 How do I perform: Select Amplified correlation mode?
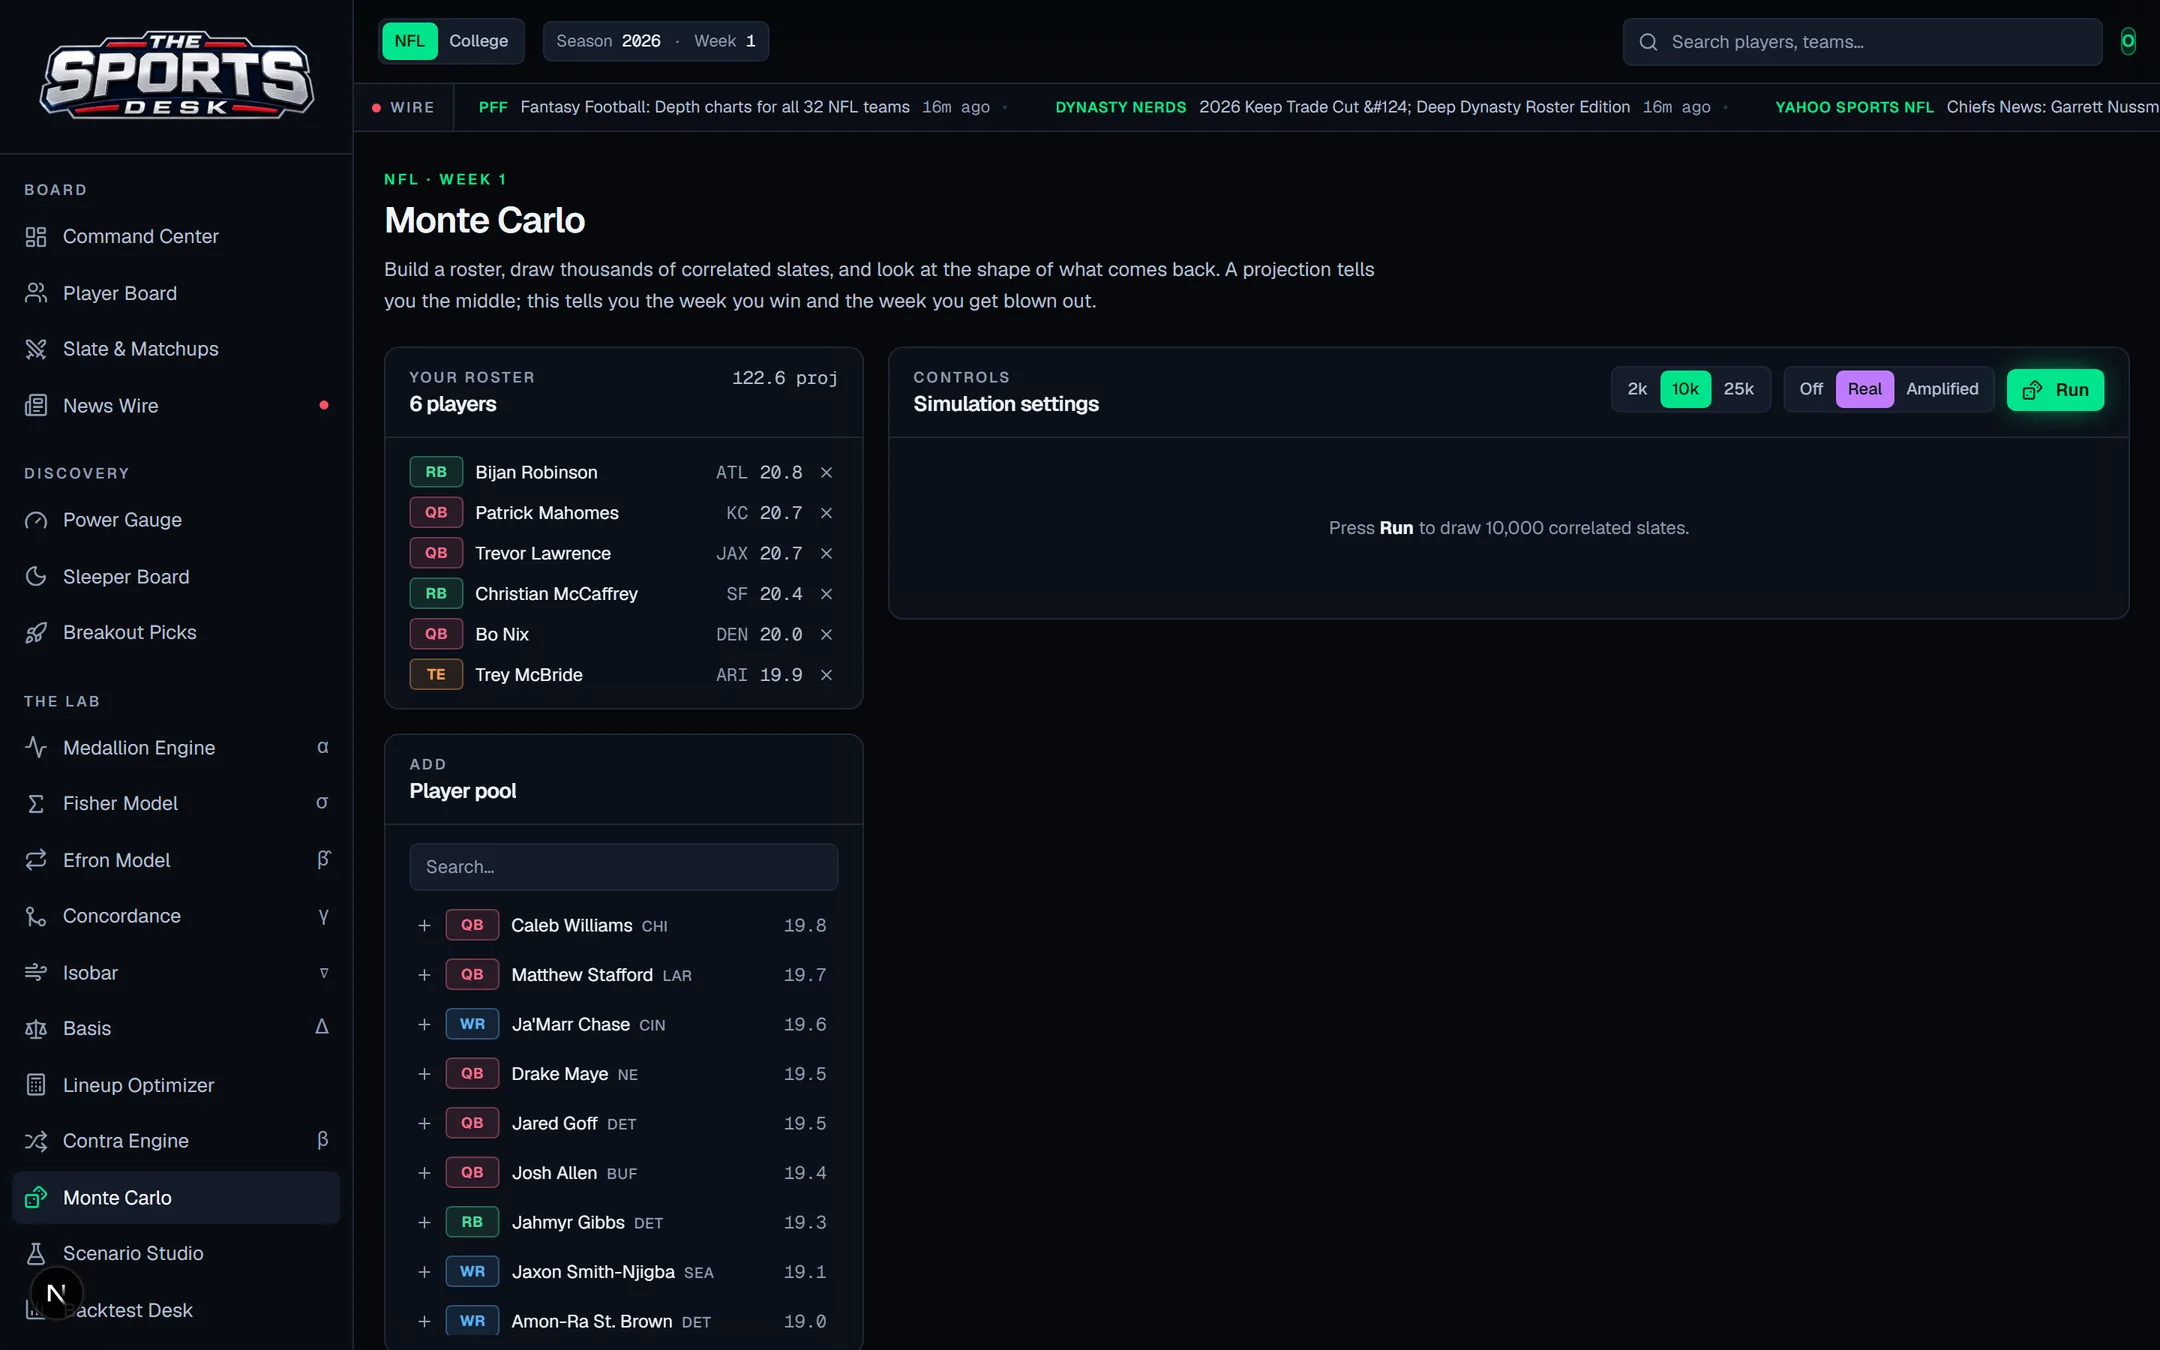[1942, 389]
